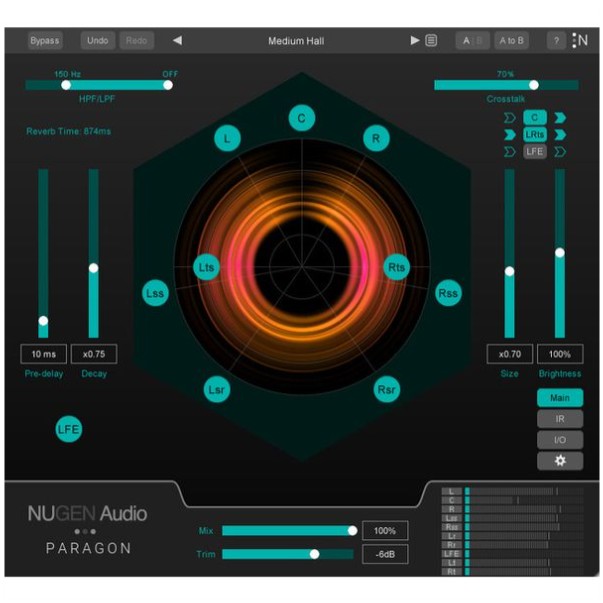Image resolution: width=603 pixels, height=603 pixels.
Task: Select the Rss speaker node
Action: click(448, 293)
